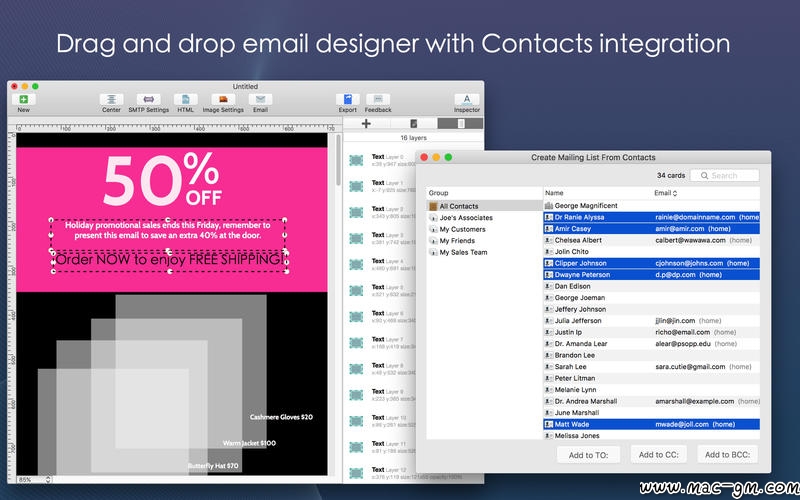Select the Joe's Associates group
800x500 pixels.
tap(484, 218)
